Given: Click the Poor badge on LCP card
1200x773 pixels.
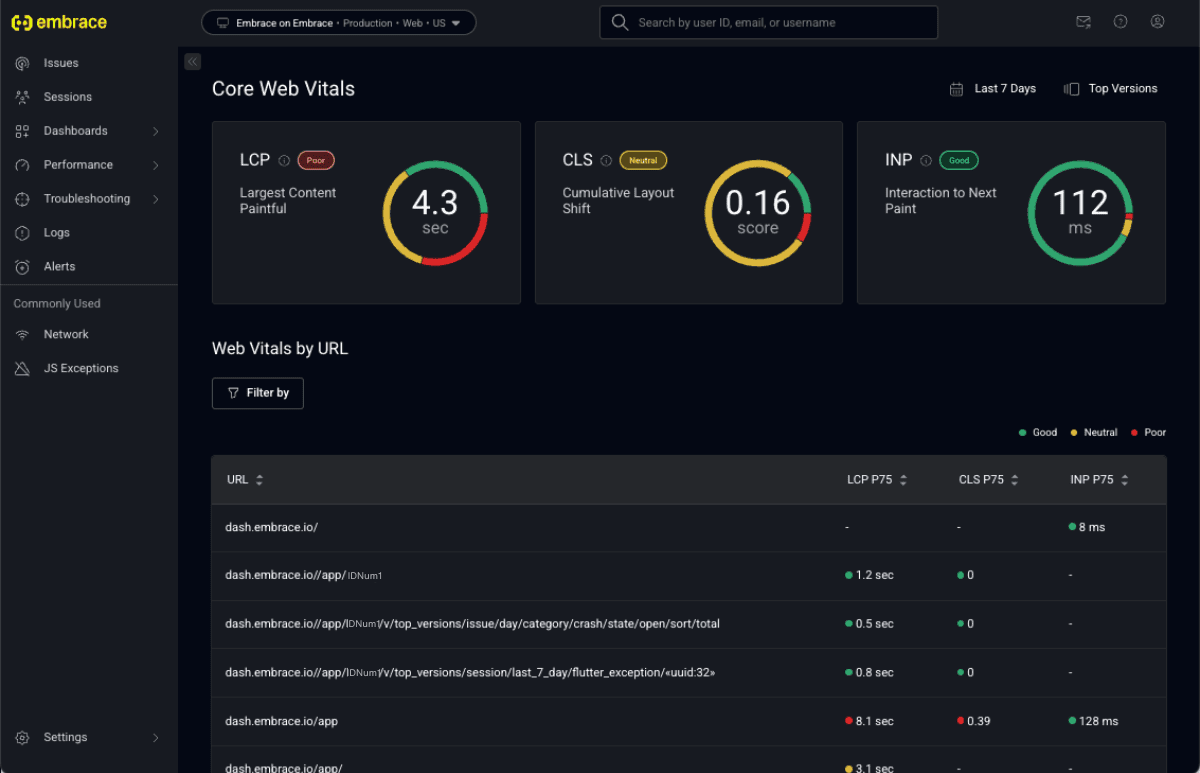Looking at the screenshot, I should [x=316, y=160].
